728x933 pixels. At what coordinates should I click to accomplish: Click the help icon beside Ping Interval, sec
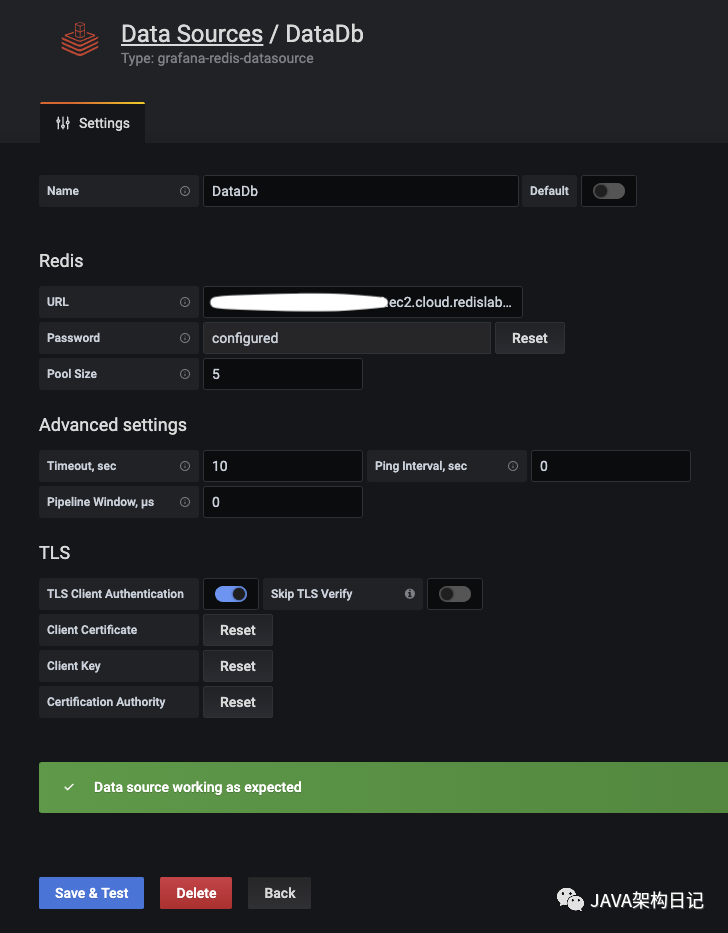pyautogui.click(x=512, y=466)
